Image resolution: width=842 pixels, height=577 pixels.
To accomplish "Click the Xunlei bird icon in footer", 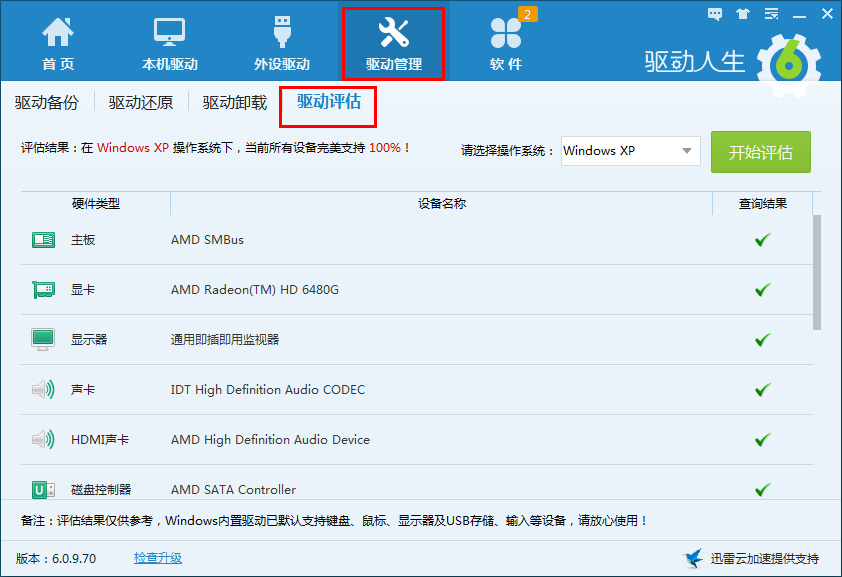I will [x=693, y=558].
